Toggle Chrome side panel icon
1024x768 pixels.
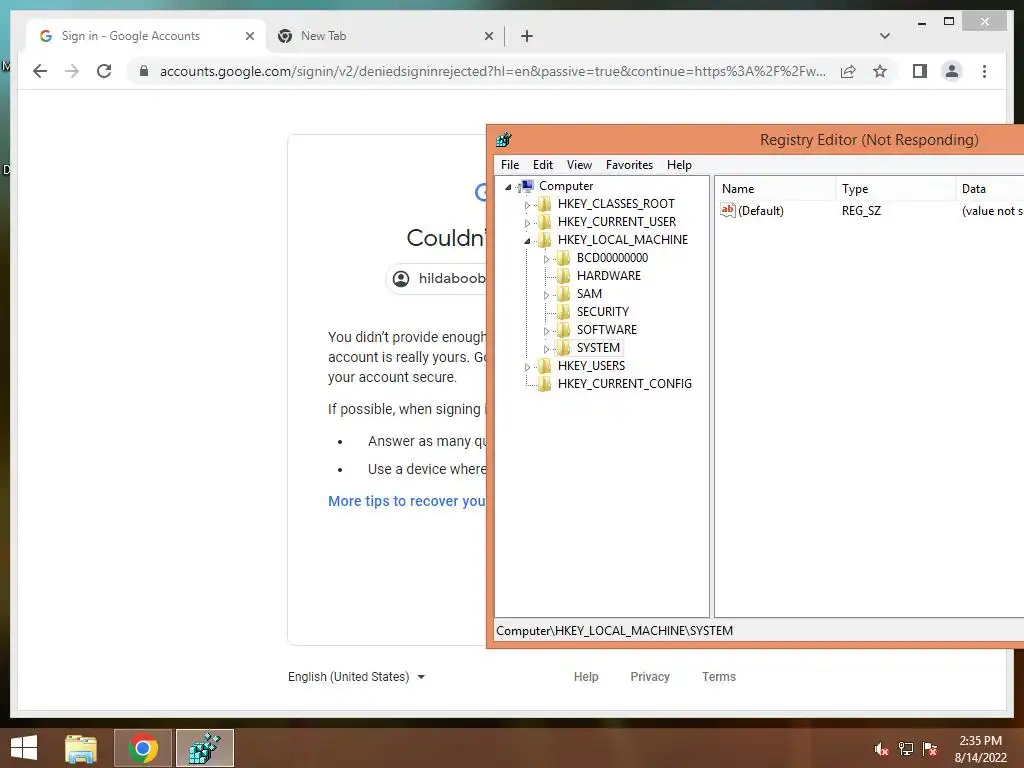(920, 71)
